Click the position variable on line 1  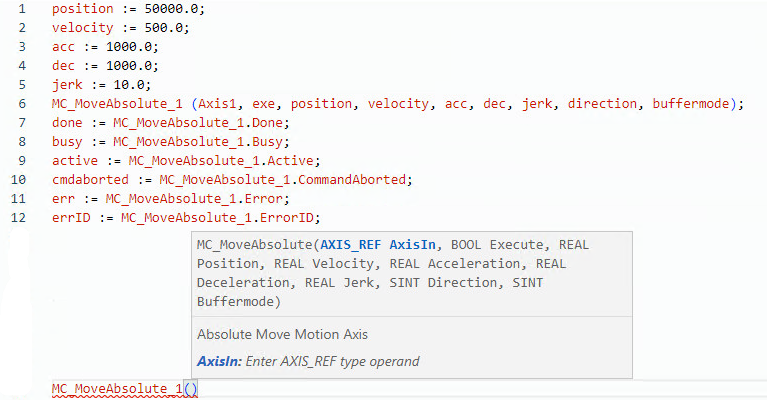pyautogui.click(x=82, y=8)
